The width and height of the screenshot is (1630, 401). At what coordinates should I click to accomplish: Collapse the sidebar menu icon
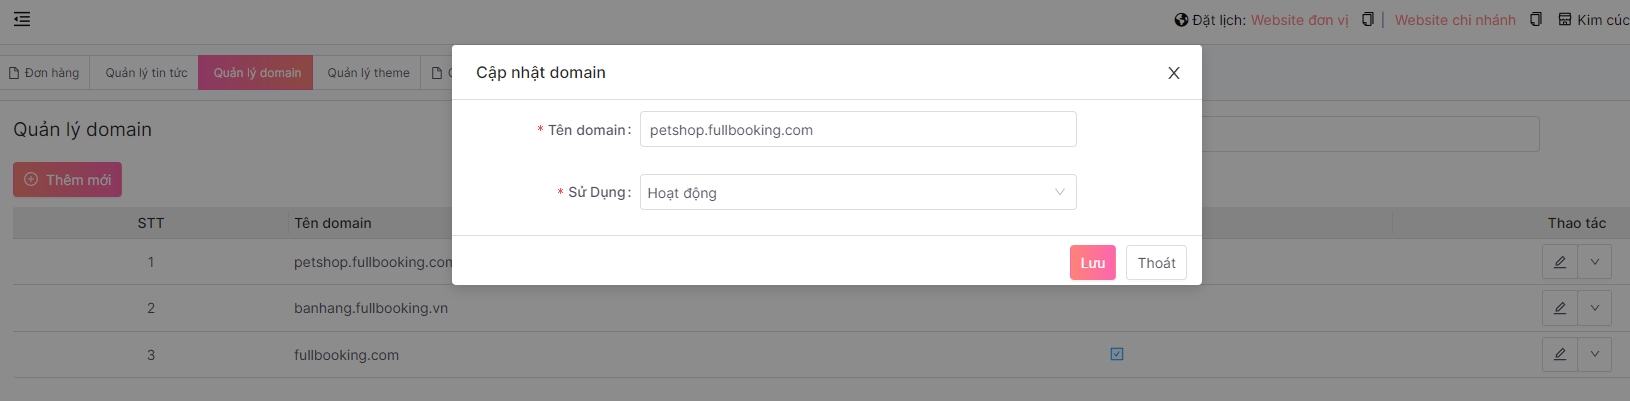22,19
